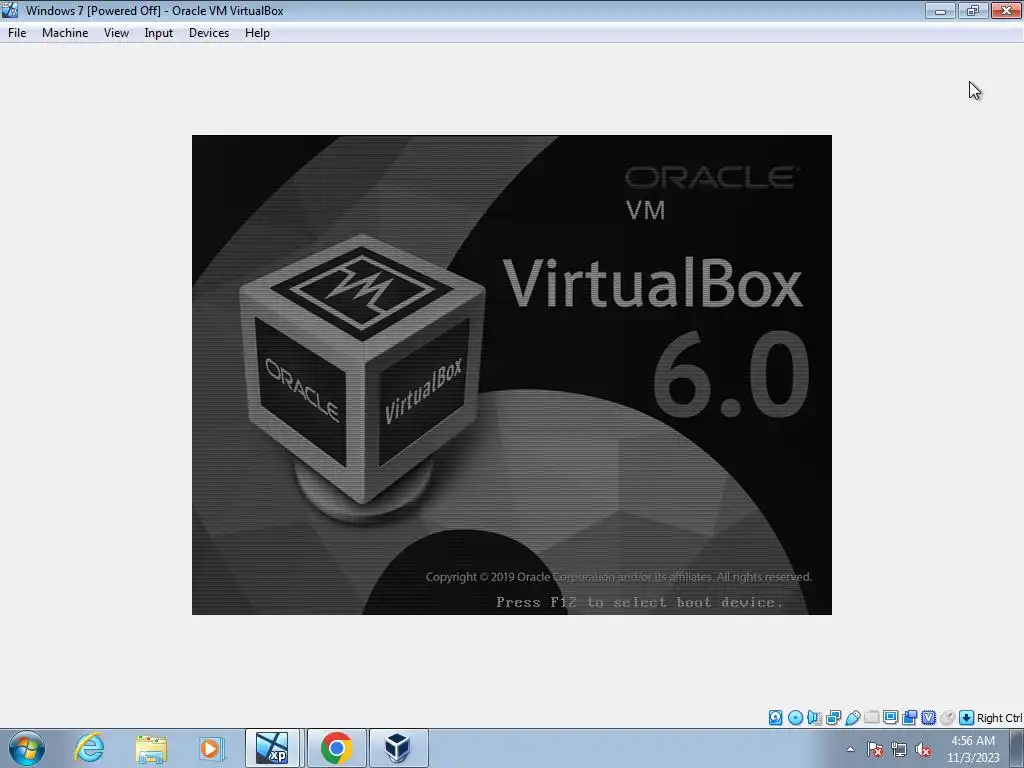The width and height of the screenshot is (1024, 768).
Task: Click the display status icon
Action: (x=890, y=718)
